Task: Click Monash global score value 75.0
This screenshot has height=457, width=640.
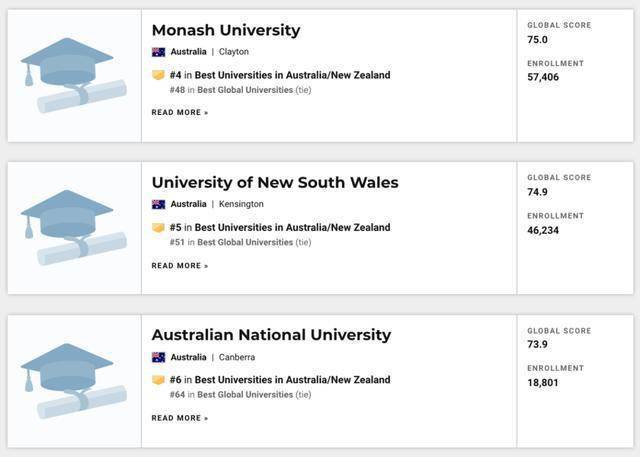Action: pos(538,40)
